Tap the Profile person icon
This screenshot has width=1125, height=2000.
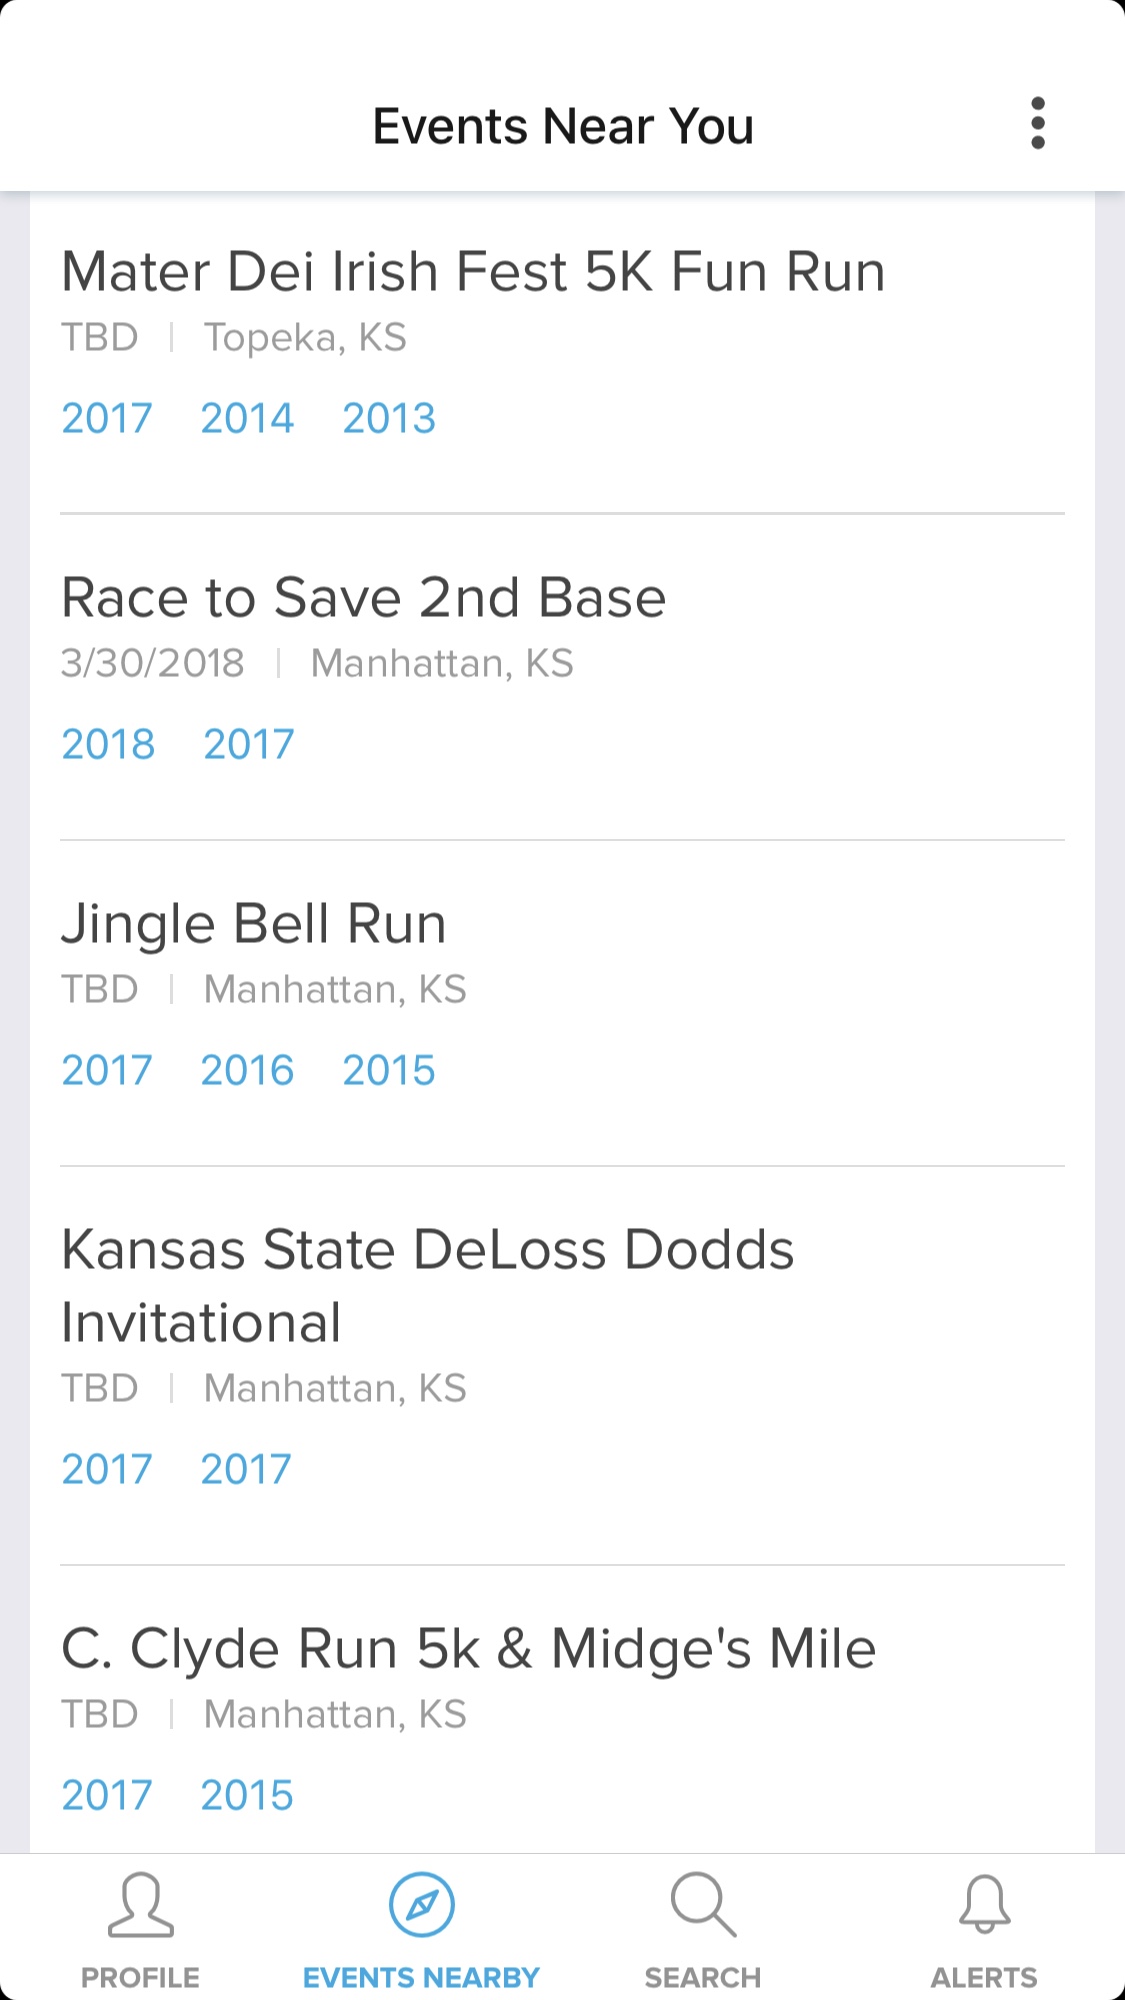pyautogui.click(x=140, y=1905)
